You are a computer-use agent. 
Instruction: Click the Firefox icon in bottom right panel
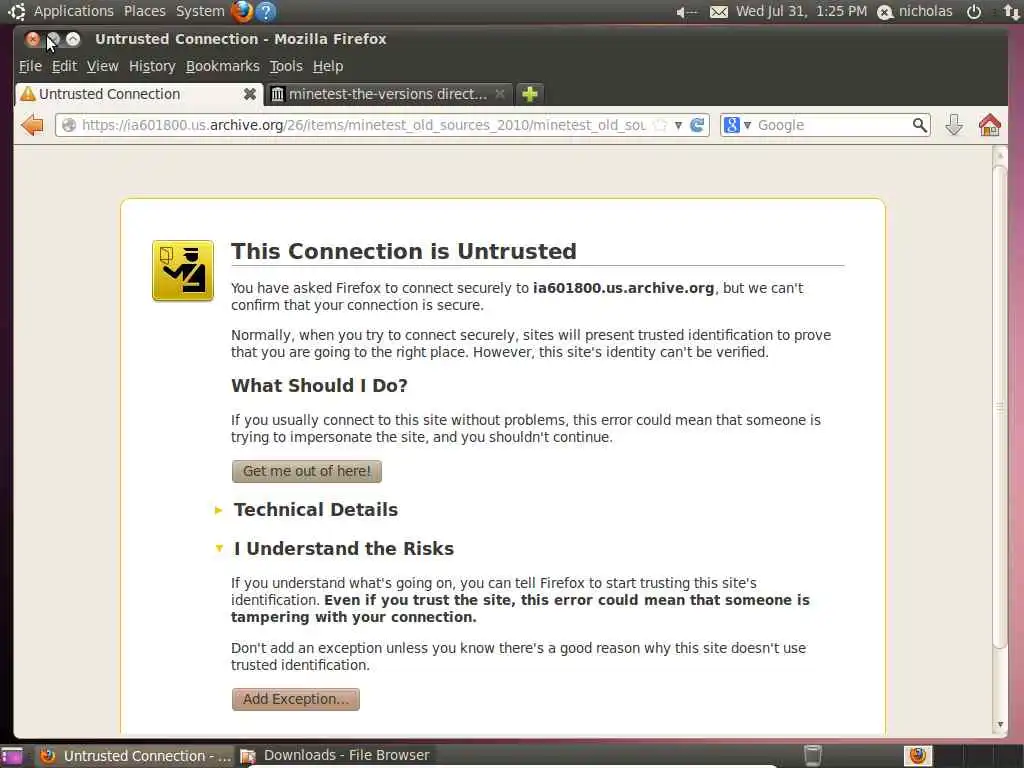[918, 756]
